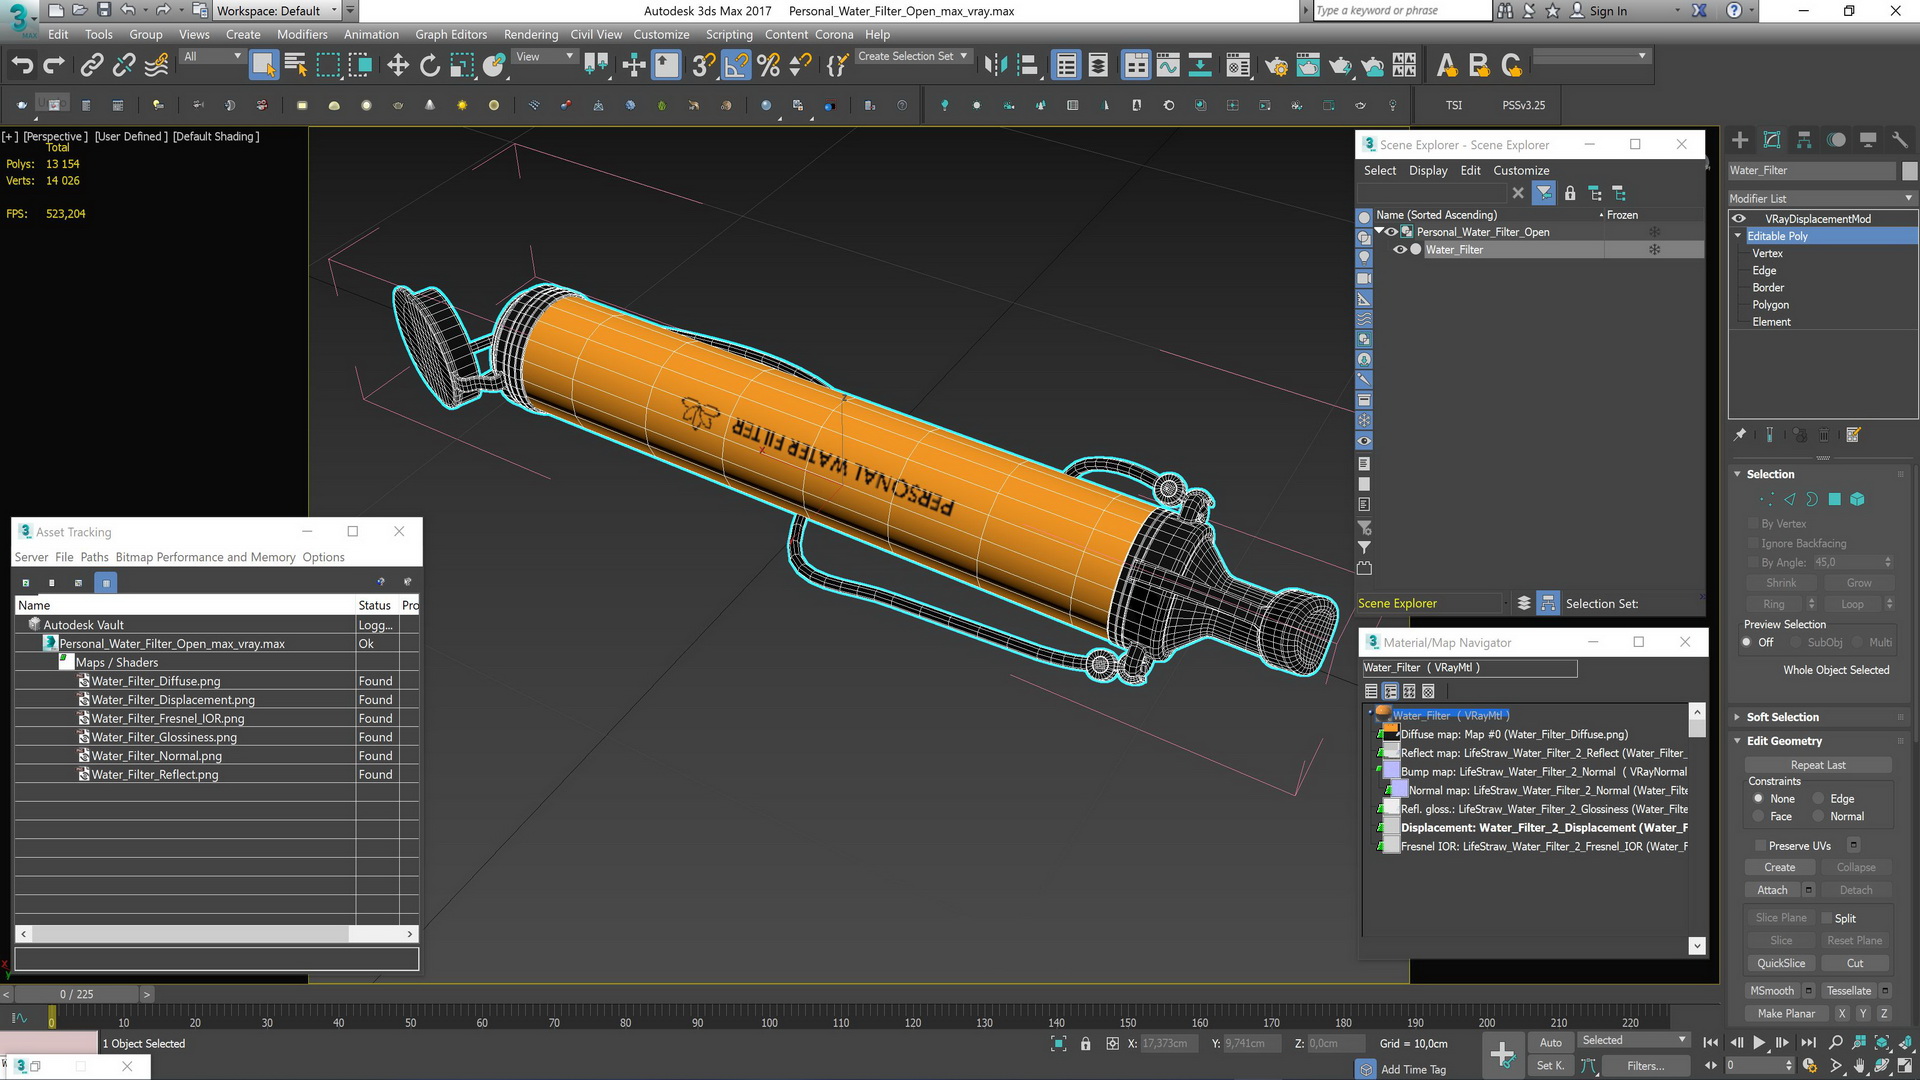Image resolution: width=1920 pixels, height=1080 pixels.
Task: Open Customize menu in Scene Explorer
Action: 1521,171
